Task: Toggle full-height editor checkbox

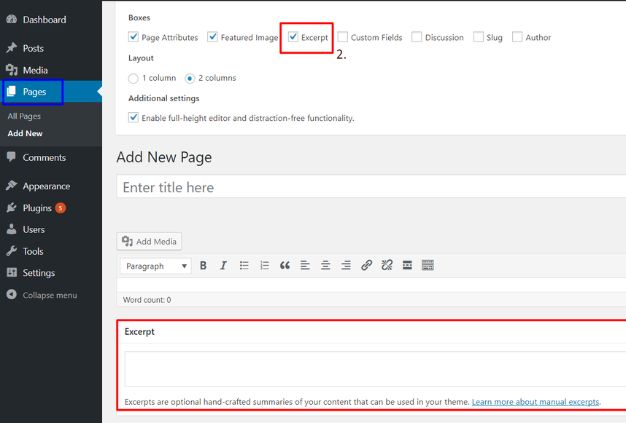Action: [x=133, y=118]
